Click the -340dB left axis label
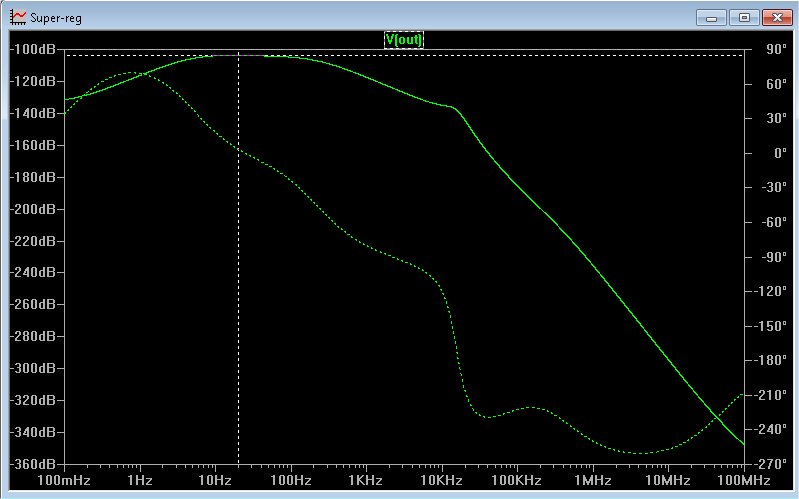This screenshot has width=799, height=499. (x=33, y=432)
